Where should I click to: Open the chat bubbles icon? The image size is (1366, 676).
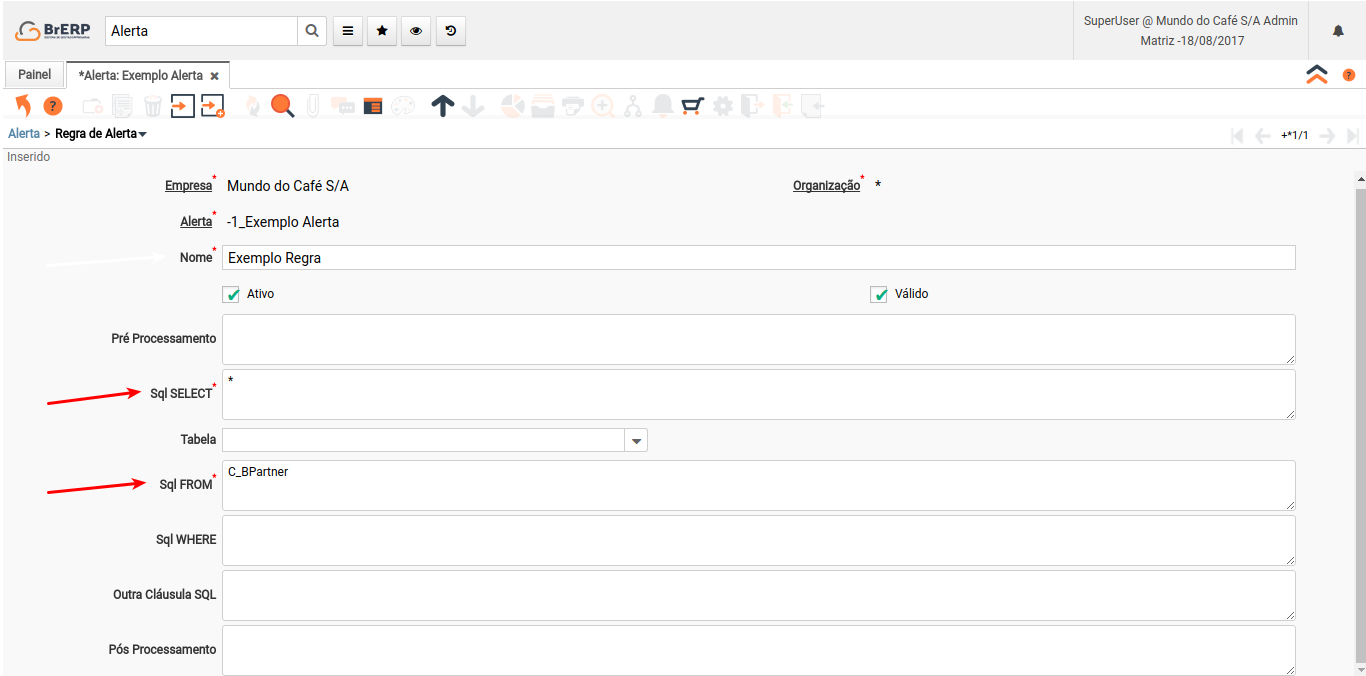tap(343, 105)
